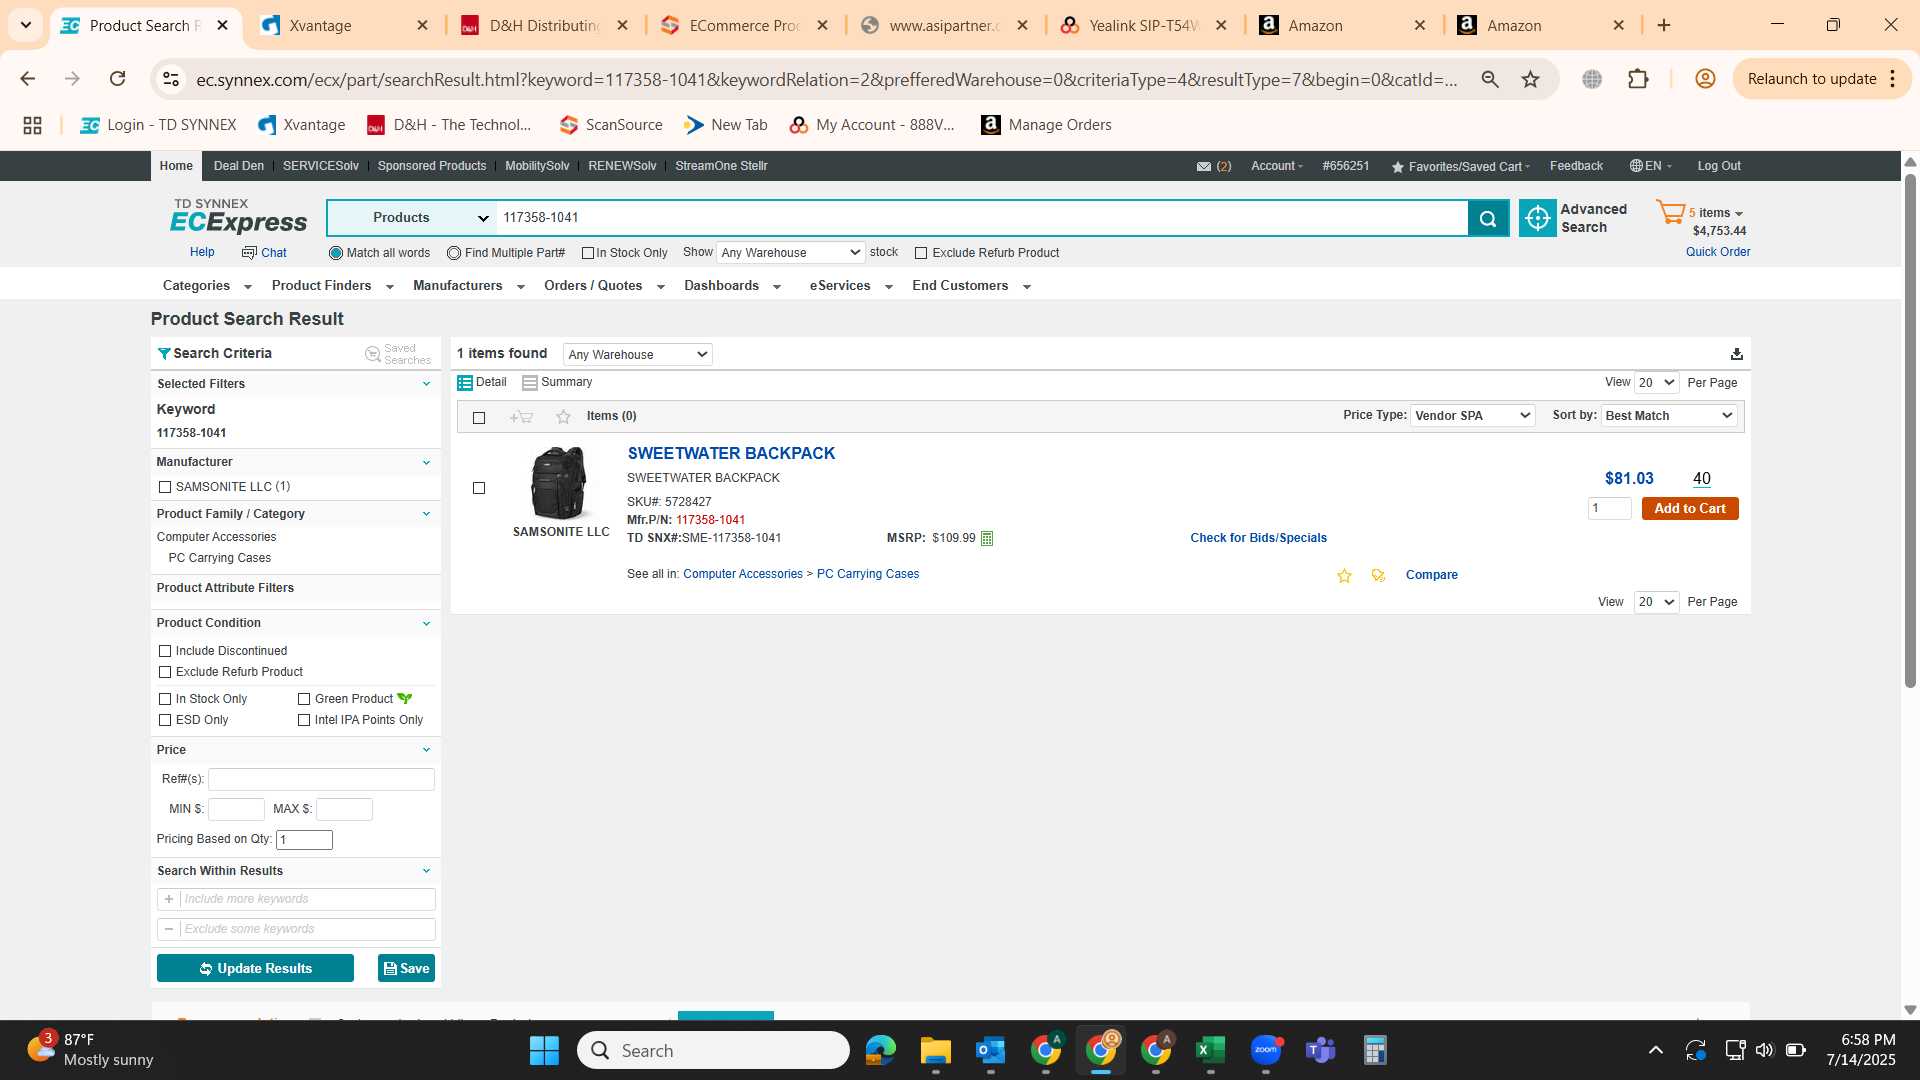Viewport: 1920px width, 1080px height.
Task: Open the Orders / Quotes menu
Action: click(604, 286)
